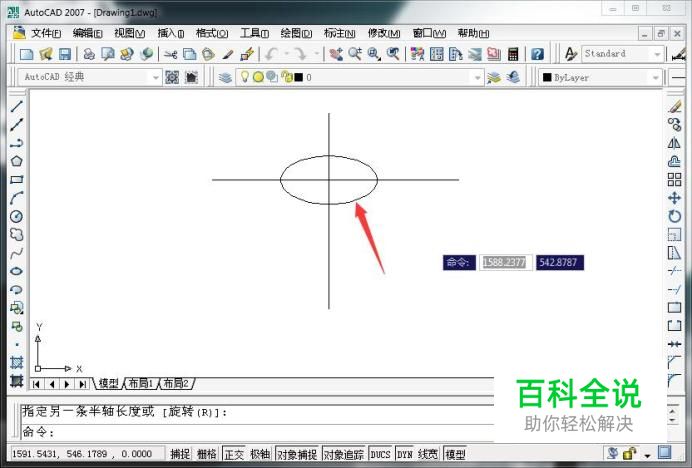This screenshot has height=468, width=692.
Task: Open Workspace settings gear icon
Action: [x=172, y=77]
